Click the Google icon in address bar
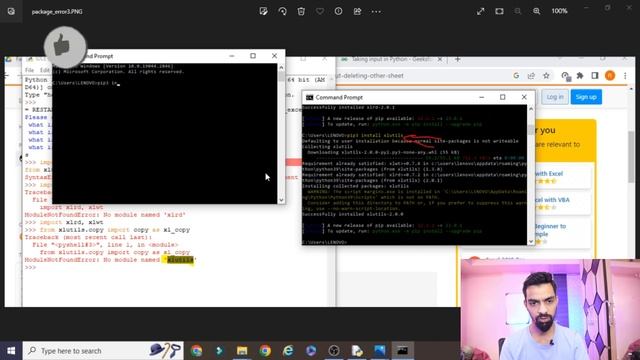 tap(516, 76)
